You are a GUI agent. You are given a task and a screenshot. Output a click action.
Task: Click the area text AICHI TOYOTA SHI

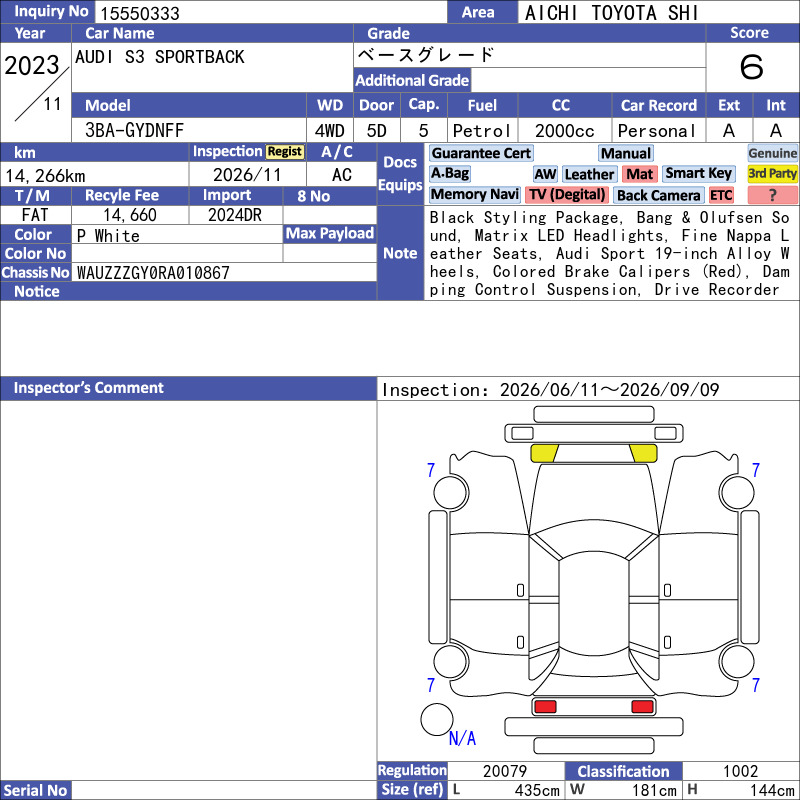[611, 13]
